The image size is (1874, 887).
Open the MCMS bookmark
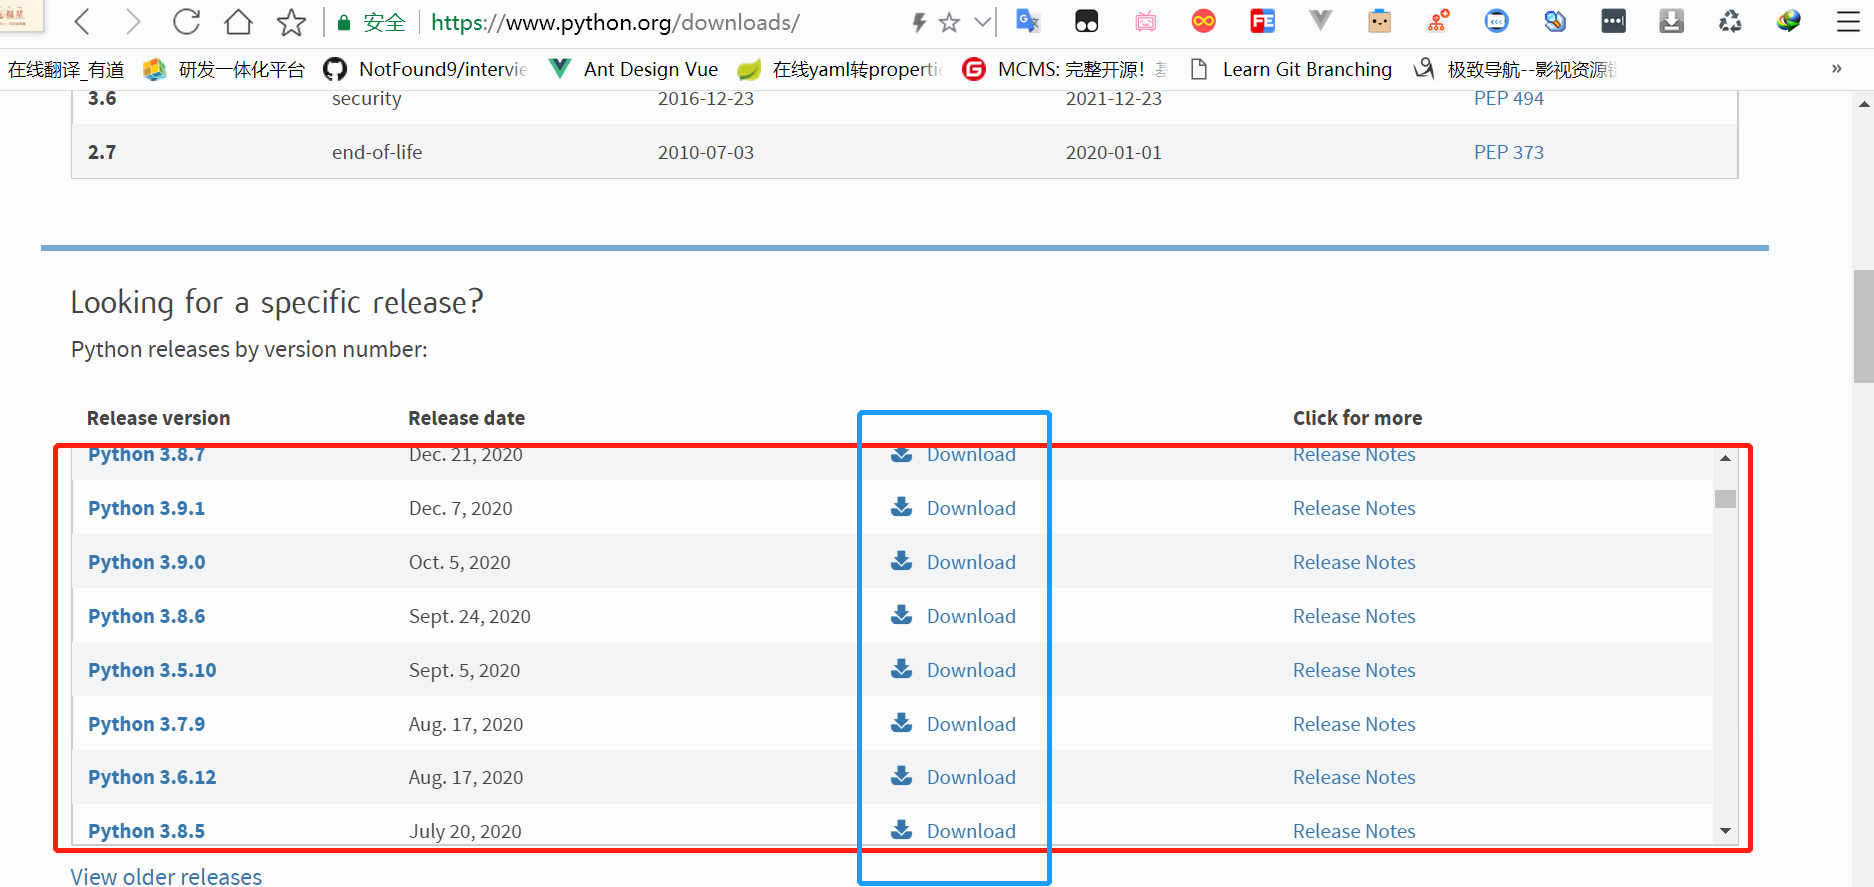pos(1064,69)
